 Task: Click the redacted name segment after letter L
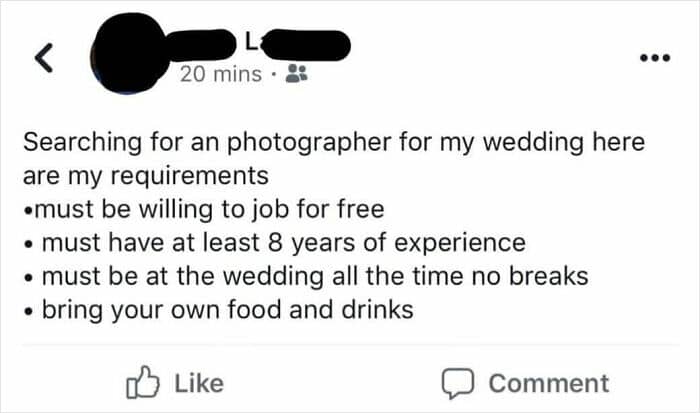(306, 45)
